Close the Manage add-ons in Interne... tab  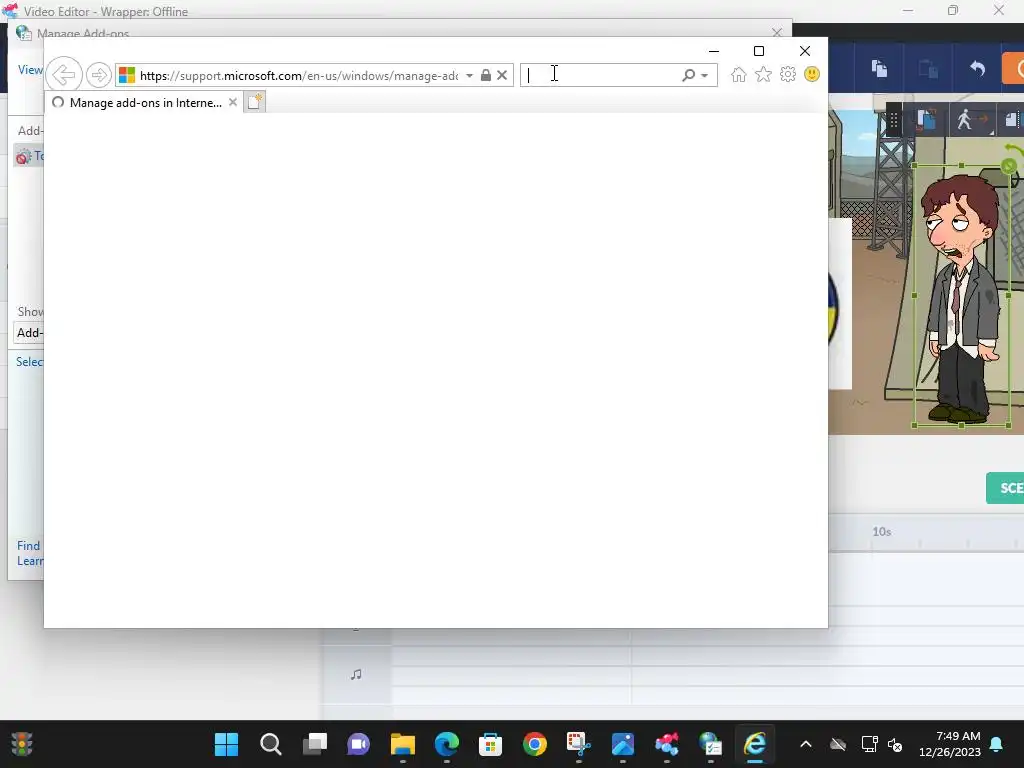click(x=232, y=103)
